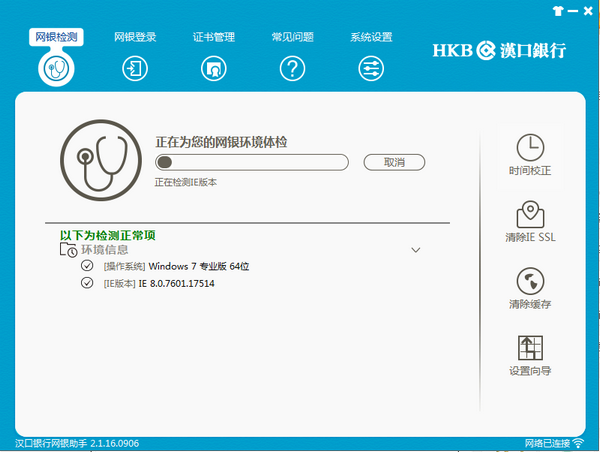This screenshot has height=452, width=600.
Task: Click the 清除缓存 cache icon
Action: point(530,281)
